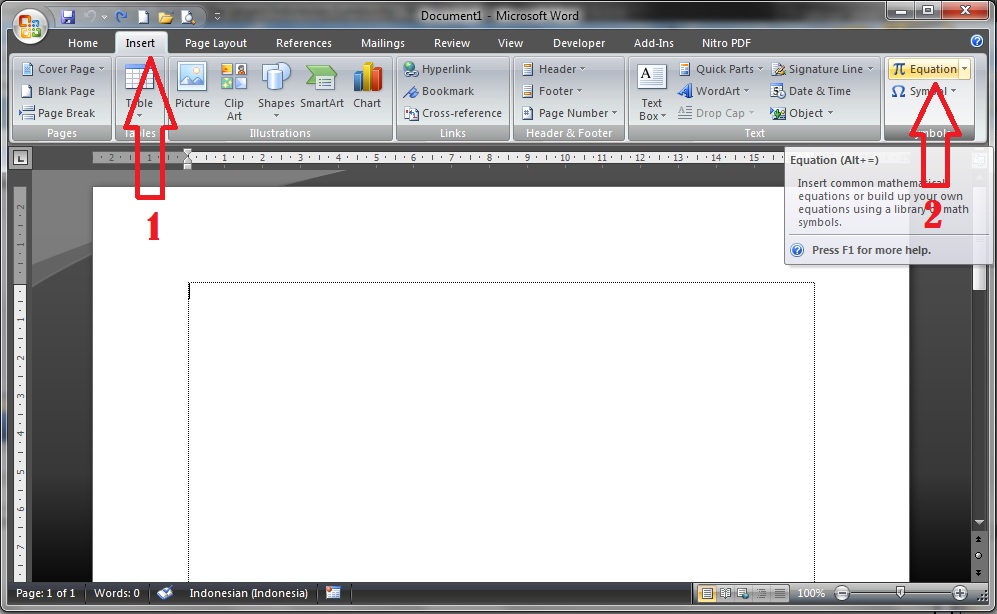Switch to Web Layout view
The image size is (997, 614).
coord(743,594)
